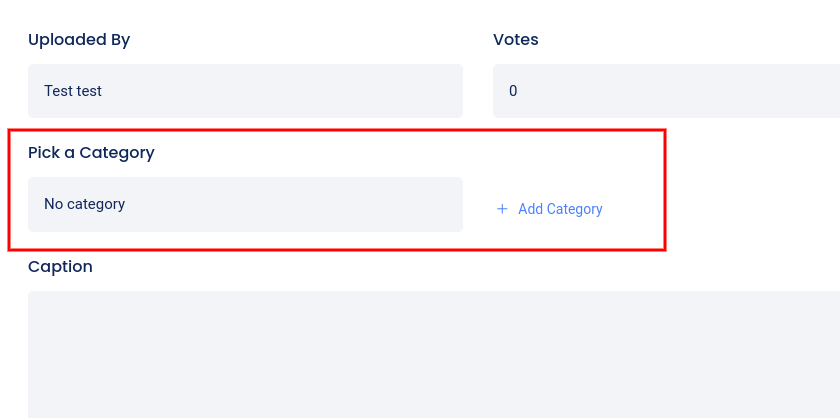Click the vote count box showing 0

[x=666, y=91]
